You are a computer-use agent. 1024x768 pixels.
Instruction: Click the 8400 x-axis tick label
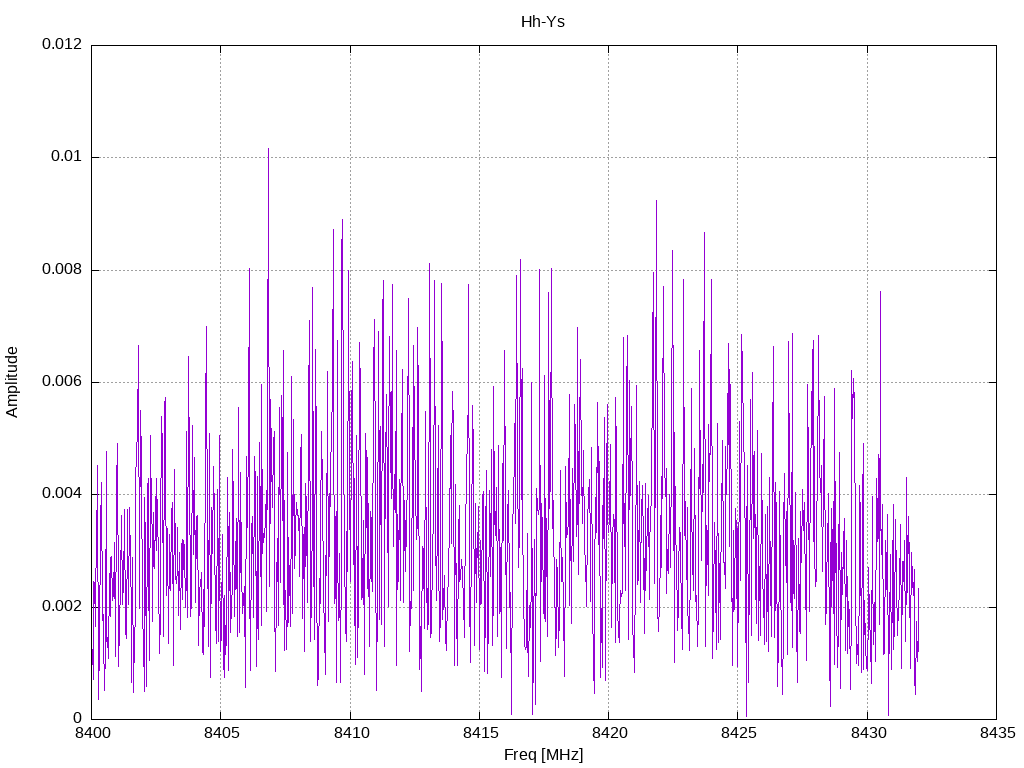pos(92,733)
